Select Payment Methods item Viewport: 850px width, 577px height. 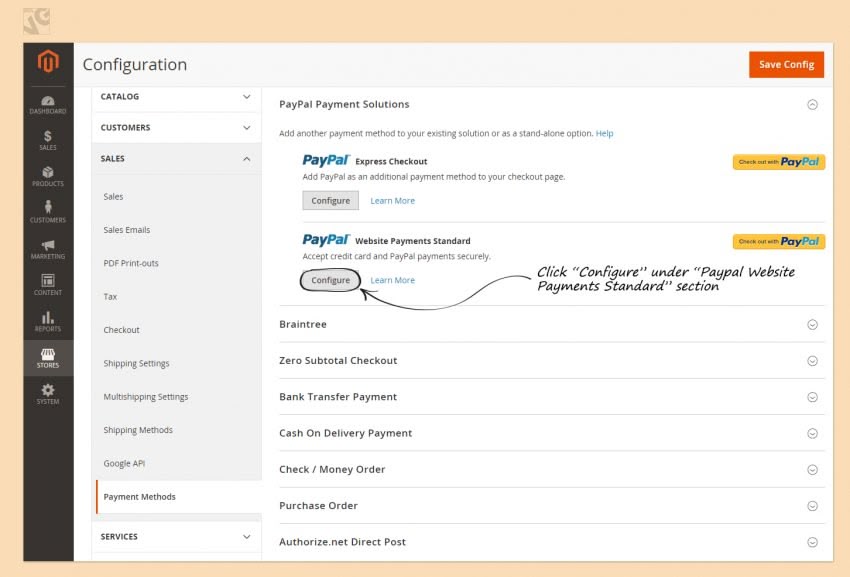tap(178, 497)
